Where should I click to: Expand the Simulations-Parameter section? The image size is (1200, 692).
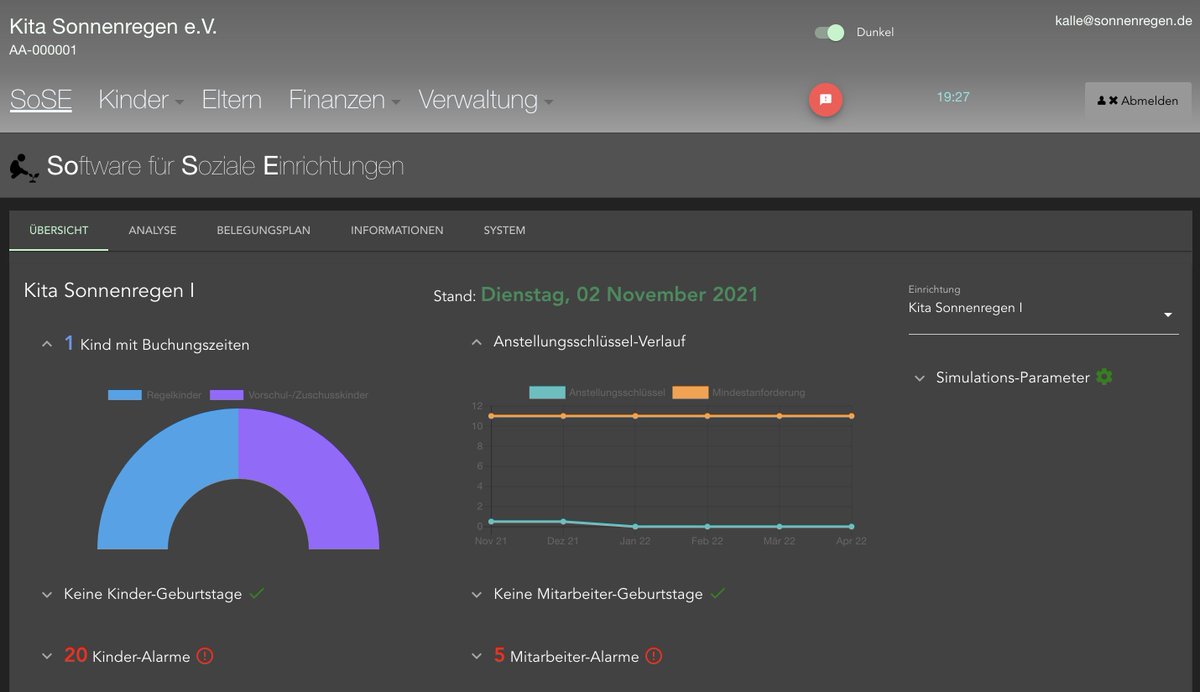[920, 378]
